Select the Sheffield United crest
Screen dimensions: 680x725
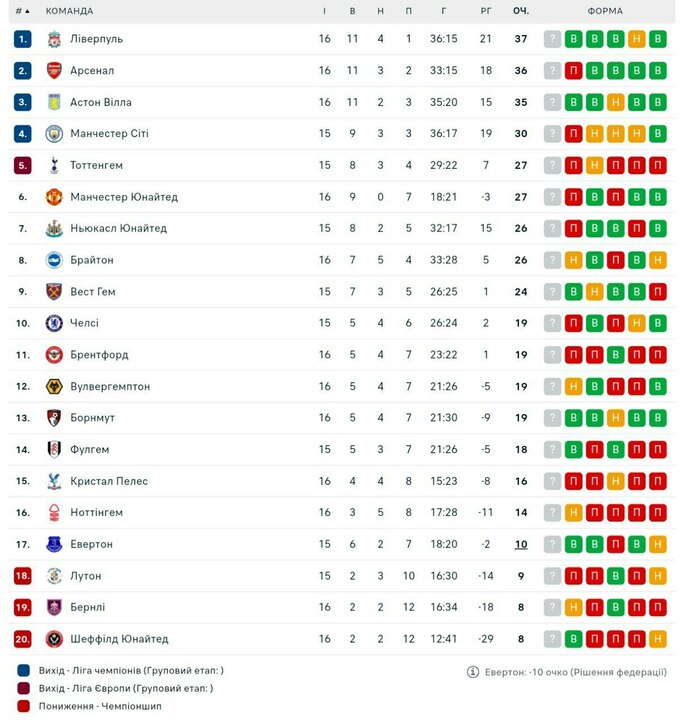pos(54,639)
